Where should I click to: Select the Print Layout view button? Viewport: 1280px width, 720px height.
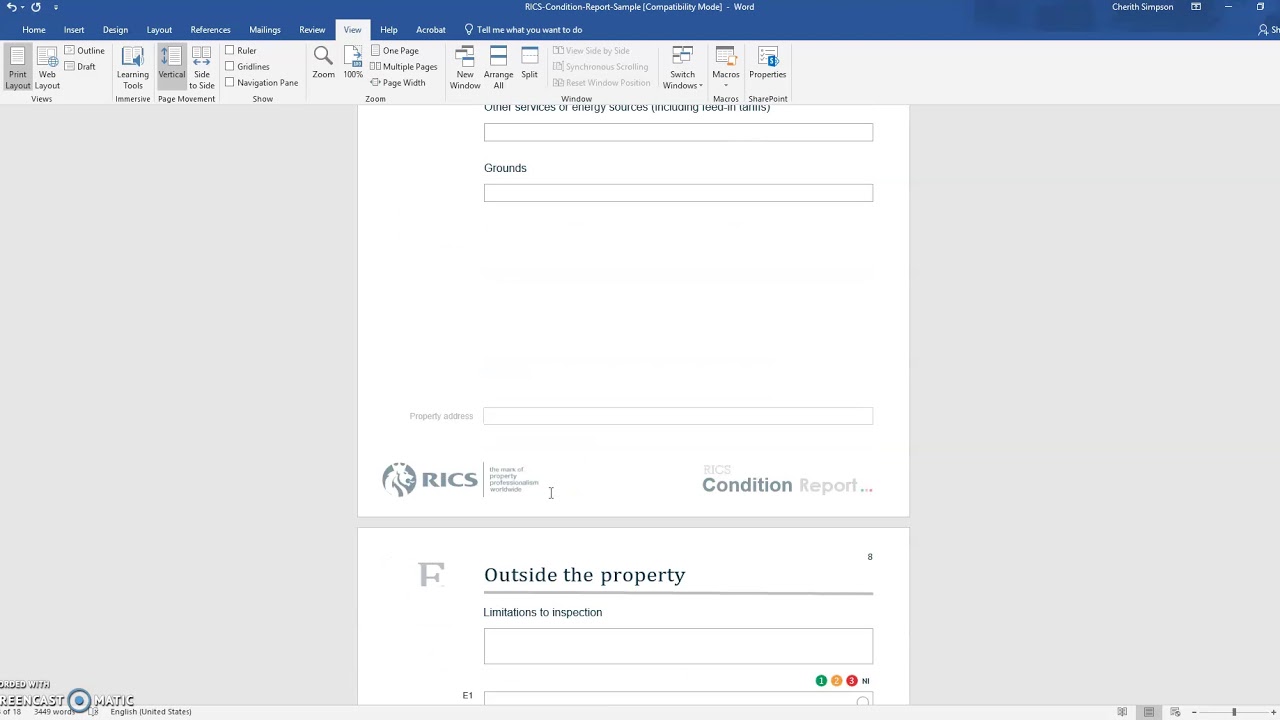[18, 68]
